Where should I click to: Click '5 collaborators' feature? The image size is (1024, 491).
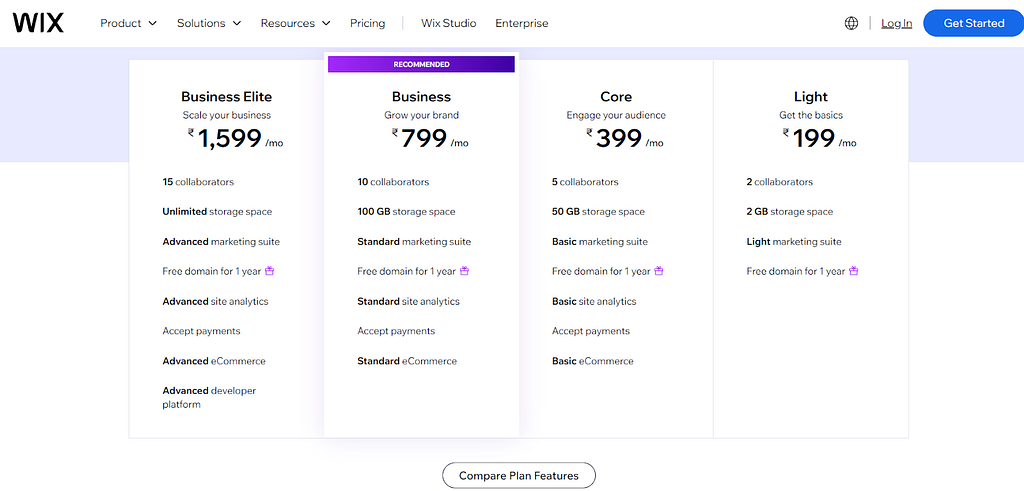coord(585,182)
